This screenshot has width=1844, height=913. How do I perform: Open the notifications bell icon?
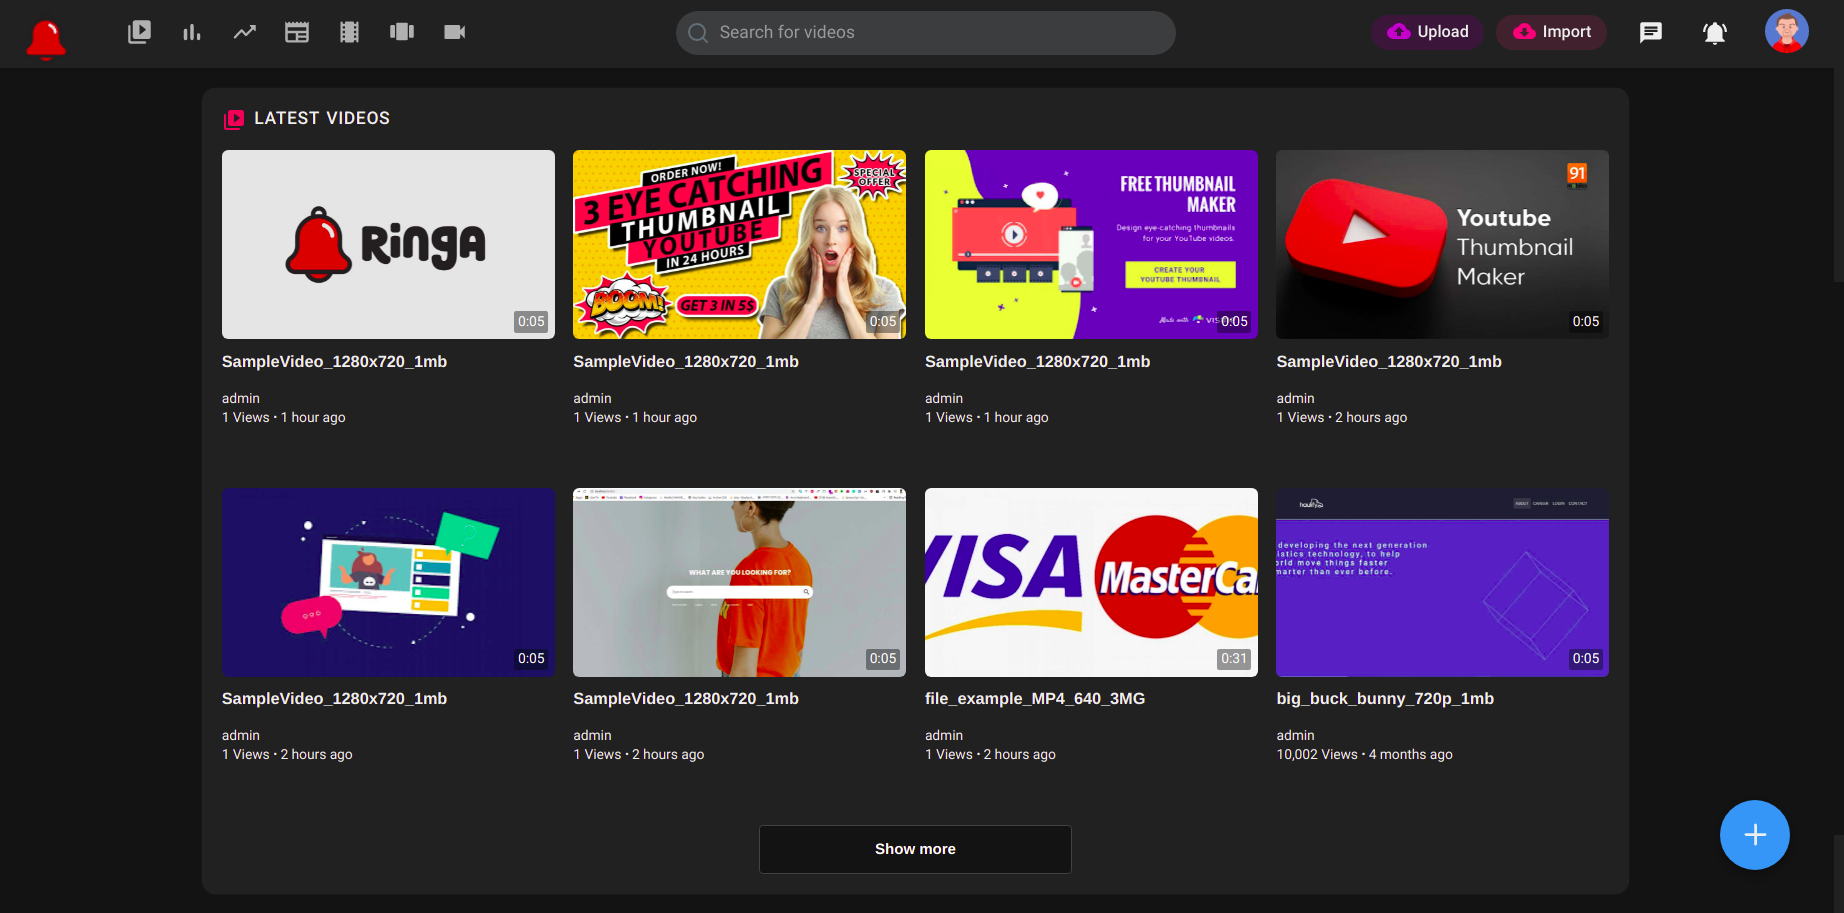pos(1714,32)
